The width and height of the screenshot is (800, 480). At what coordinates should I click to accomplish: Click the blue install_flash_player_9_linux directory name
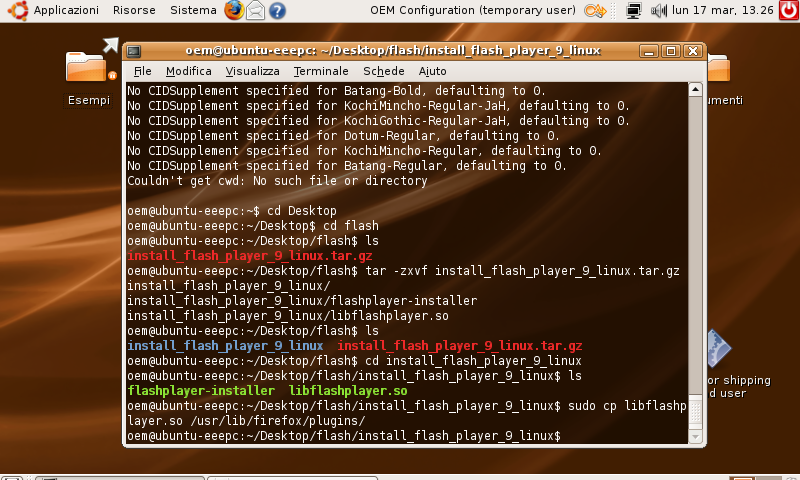pyautogui.click(x=225, y=346)
